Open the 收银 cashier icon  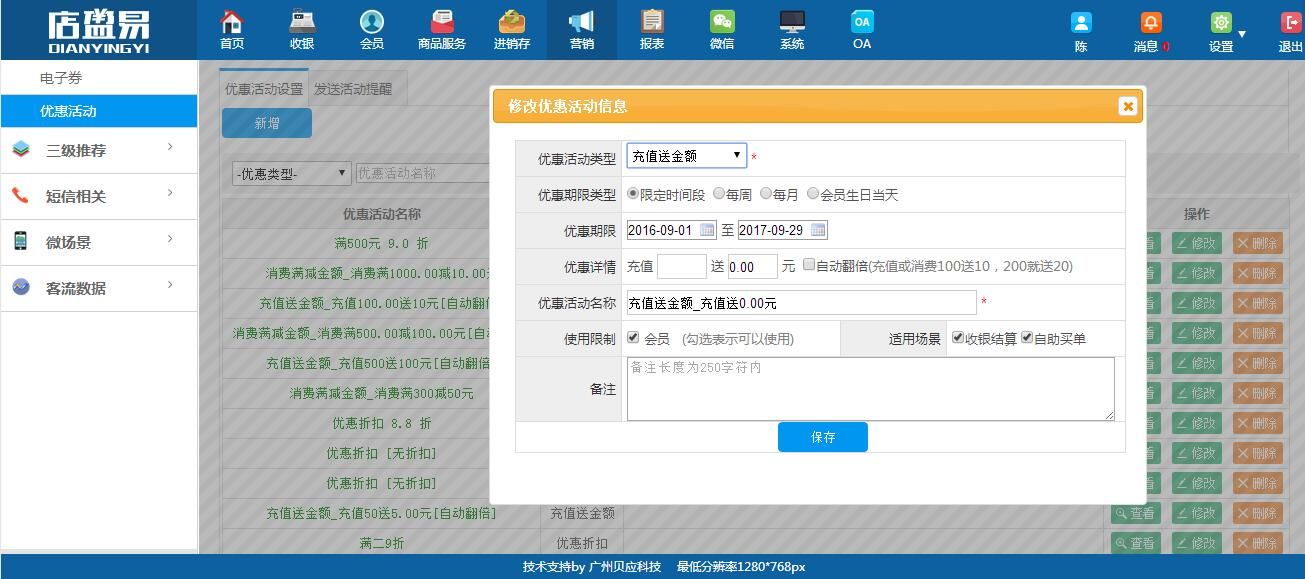tap(301, 21)
